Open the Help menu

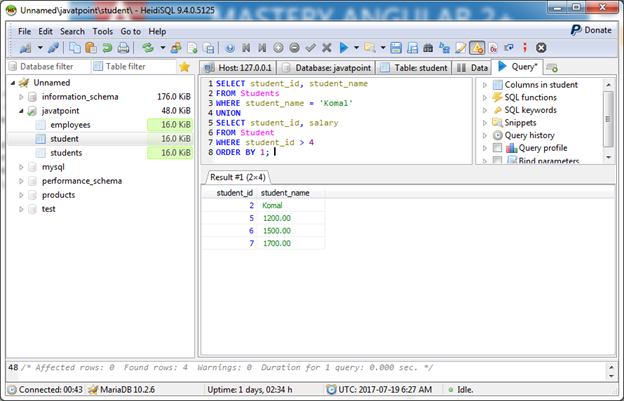tap(157, 31)
